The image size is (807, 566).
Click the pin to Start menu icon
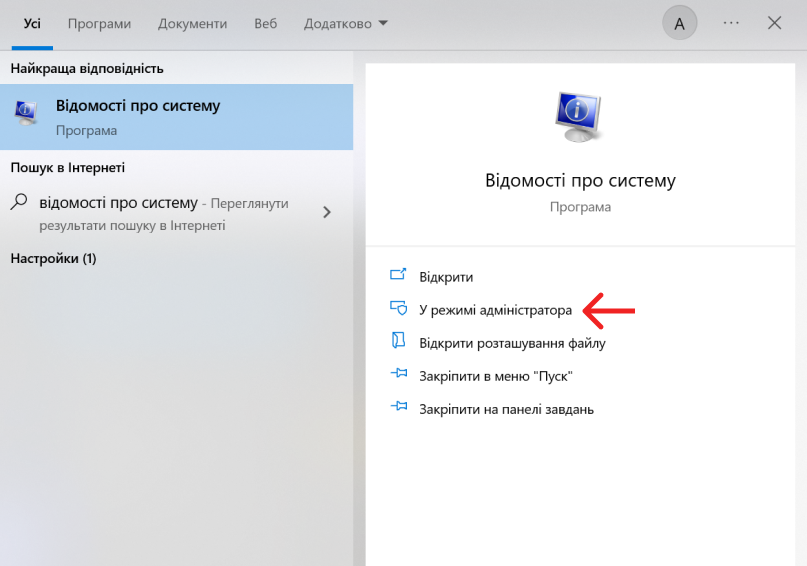pyautogui.click(x=399, y=376)
